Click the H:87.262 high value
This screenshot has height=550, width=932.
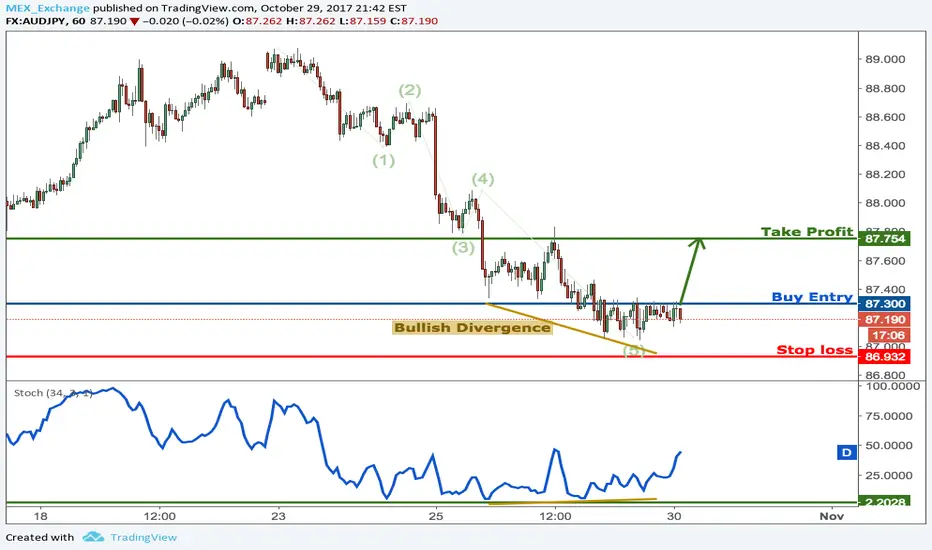coord(311,21)
